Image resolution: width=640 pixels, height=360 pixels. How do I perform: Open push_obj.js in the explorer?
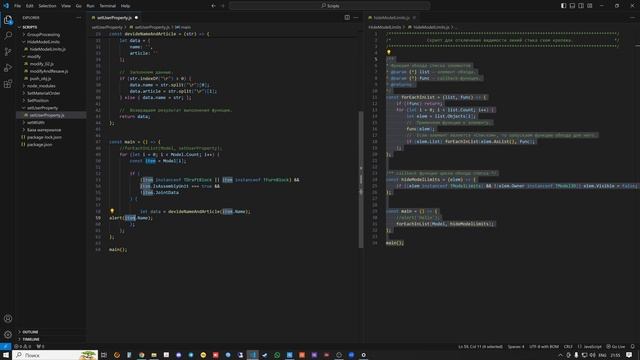pos(40,78)
